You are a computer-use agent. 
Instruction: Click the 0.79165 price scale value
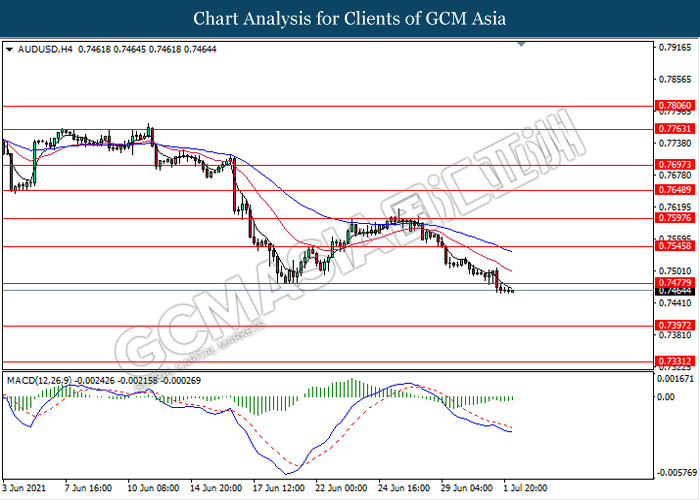pos(675,47)
